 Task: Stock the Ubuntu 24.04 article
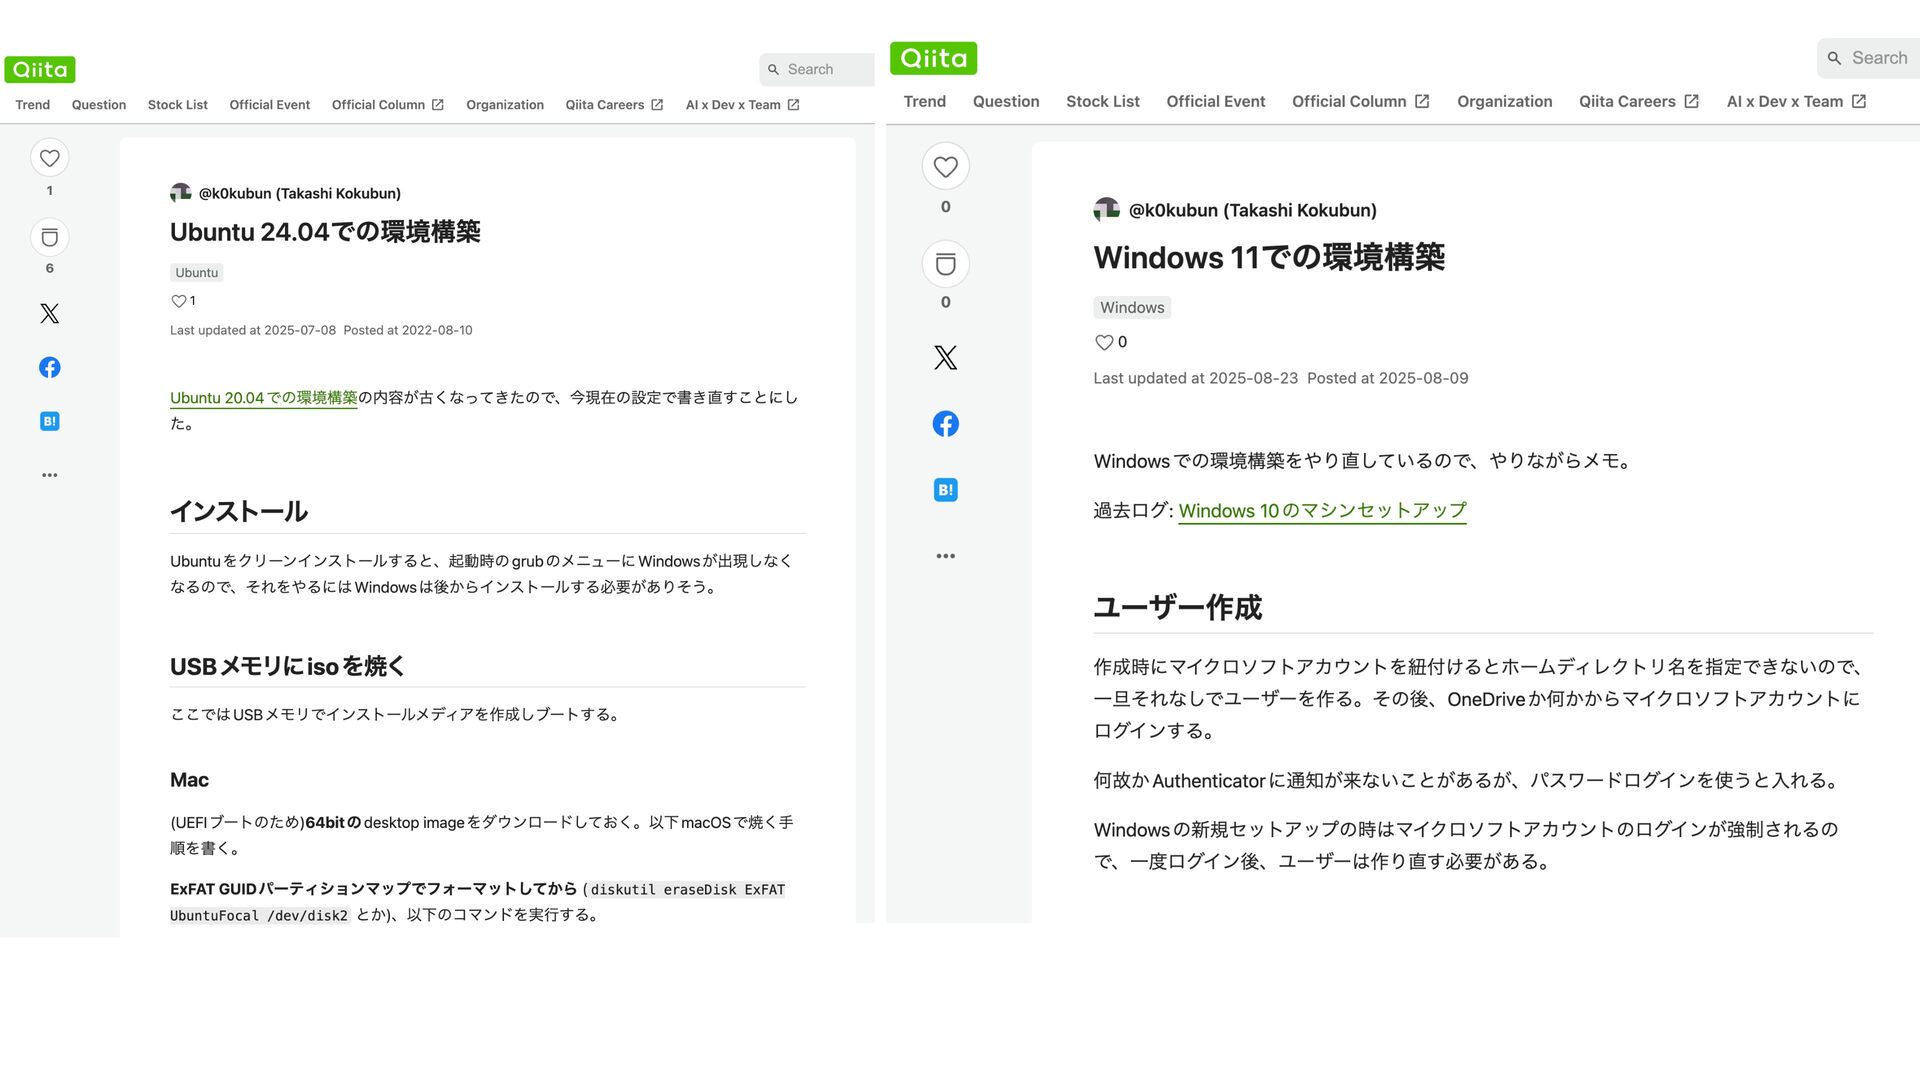click(49, 238)
